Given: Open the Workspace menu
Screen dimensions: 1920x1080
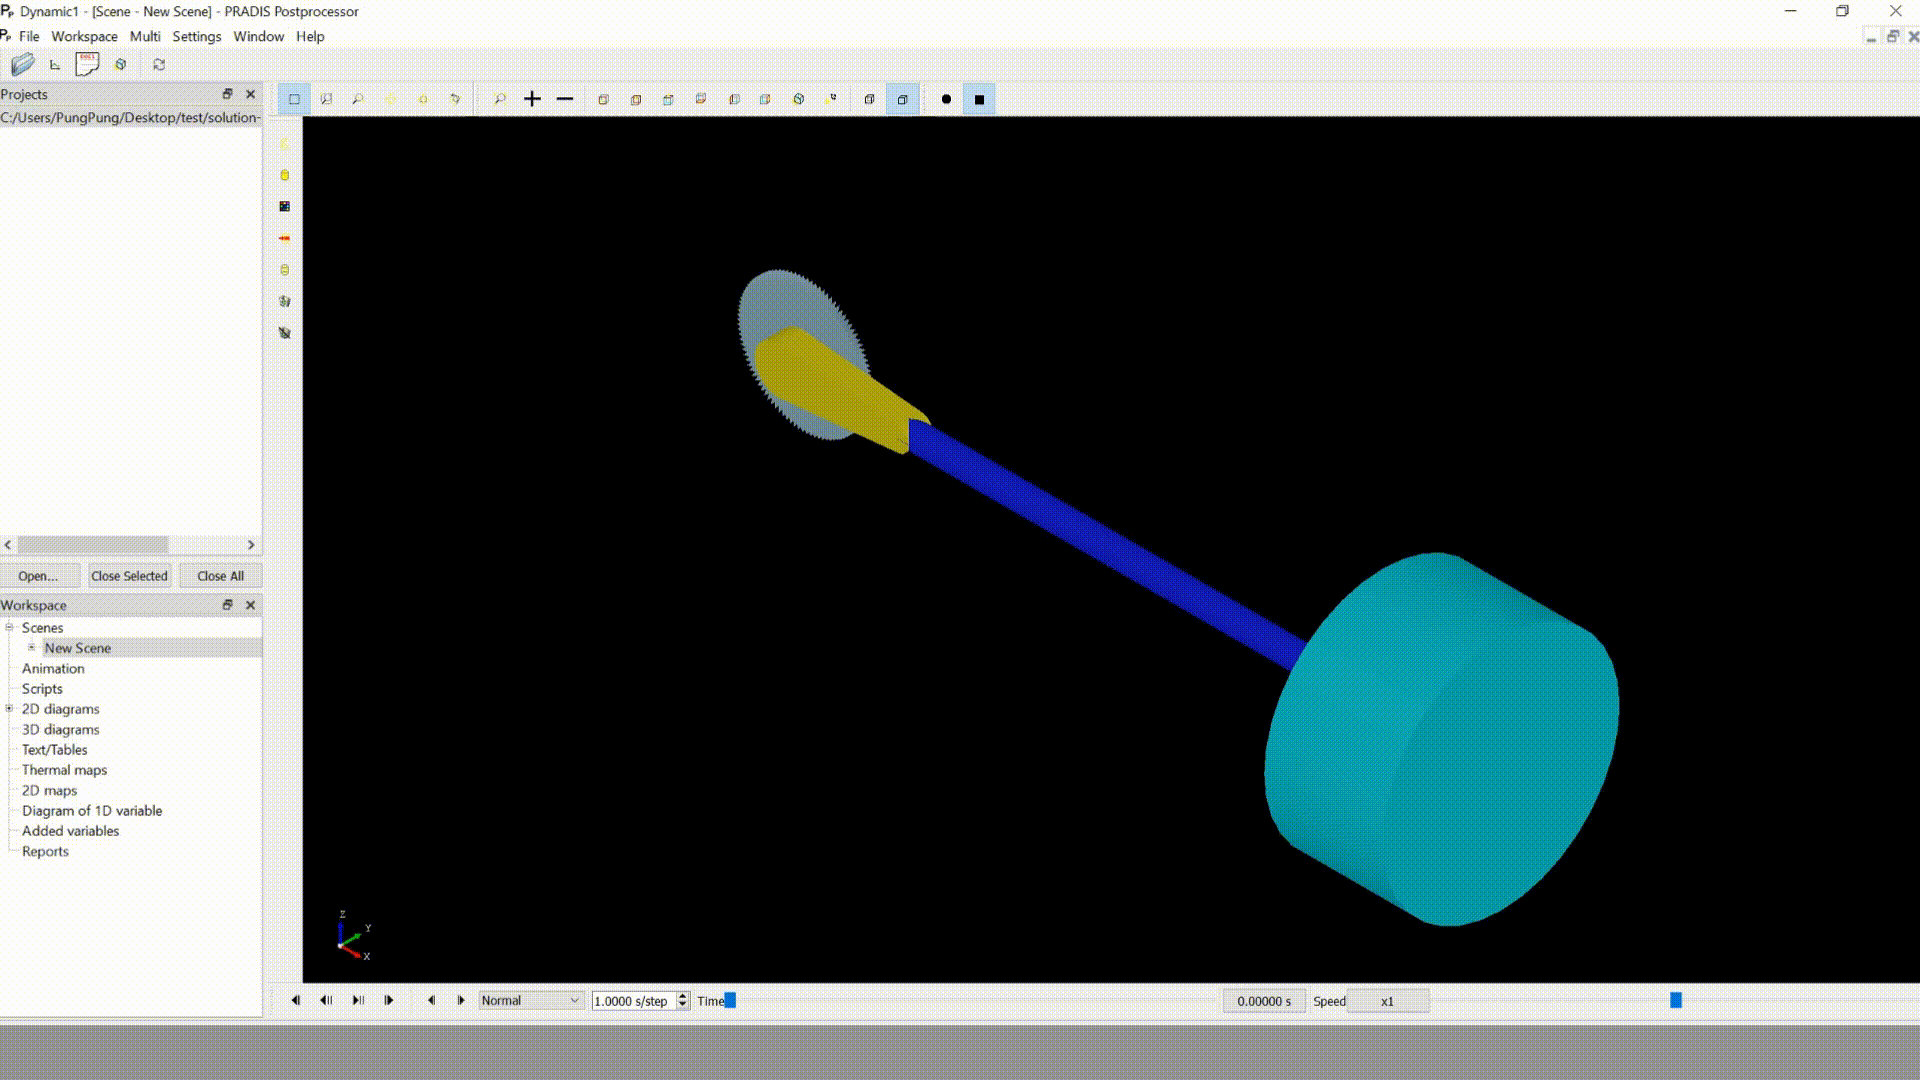Looking at the screenshot, I should tap(84, 36).
